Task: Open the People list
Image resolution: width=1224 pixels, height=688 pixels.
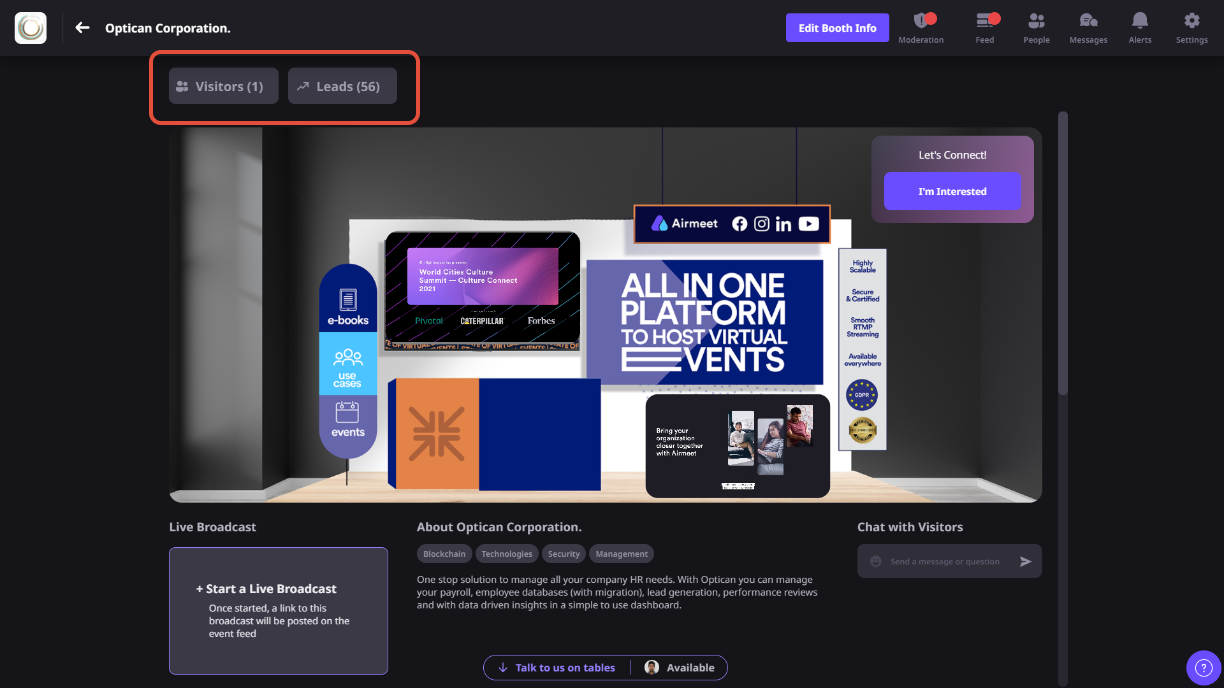Action: (1036, 27)
